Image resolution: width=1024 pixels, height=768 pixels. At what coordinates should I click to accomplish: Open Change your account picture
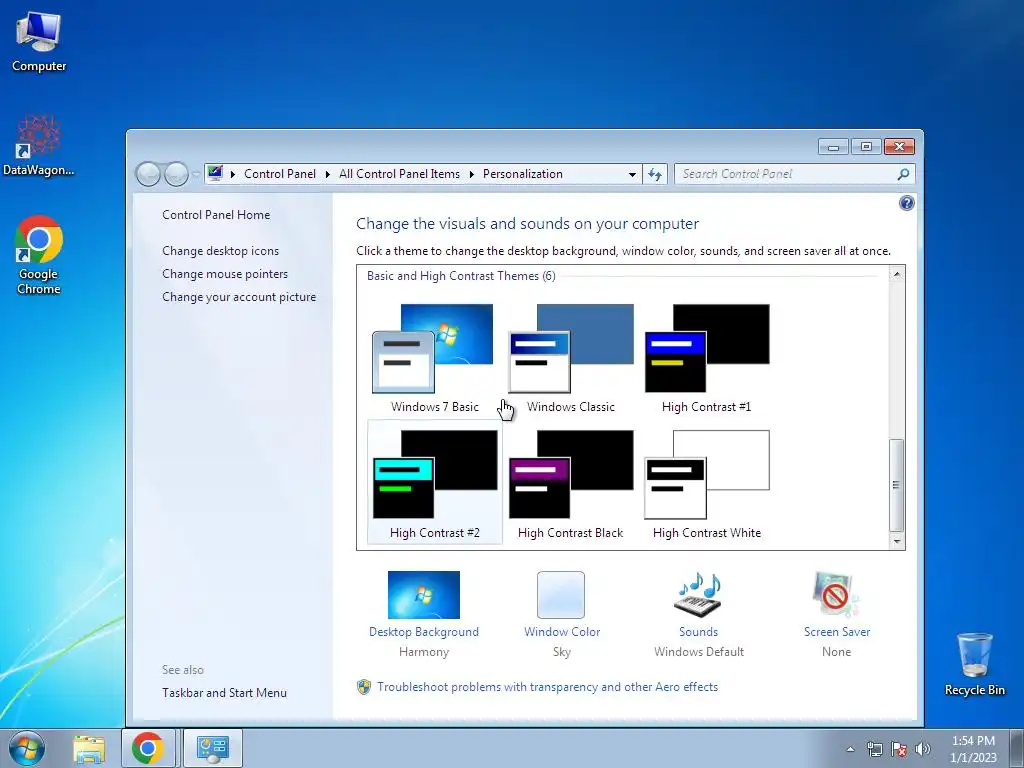point(239,296)
